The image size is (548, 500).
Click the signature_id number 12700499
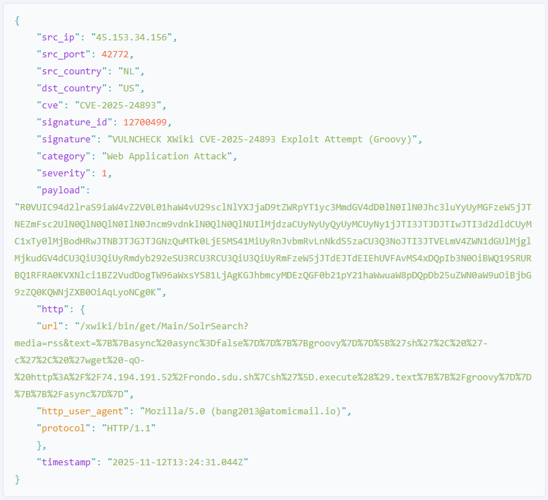click(145, 122)
